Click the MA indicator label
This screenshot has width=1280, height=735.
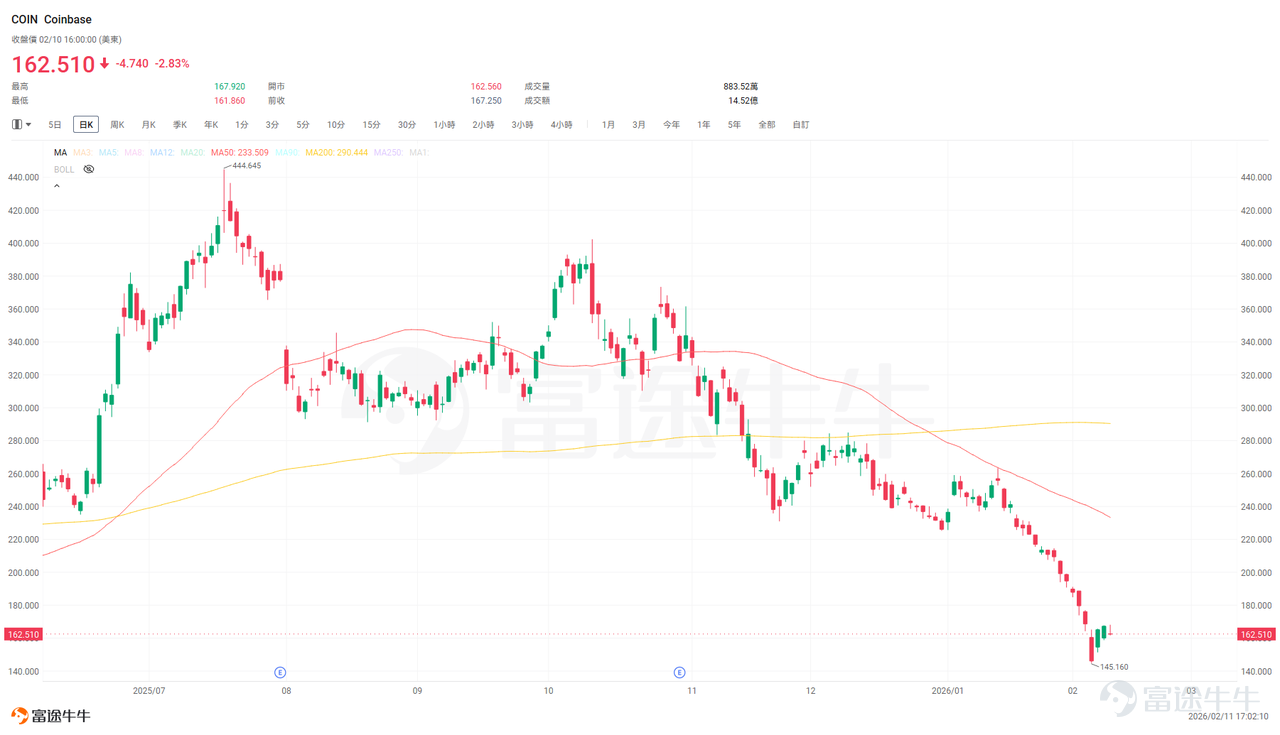[60, 152]
